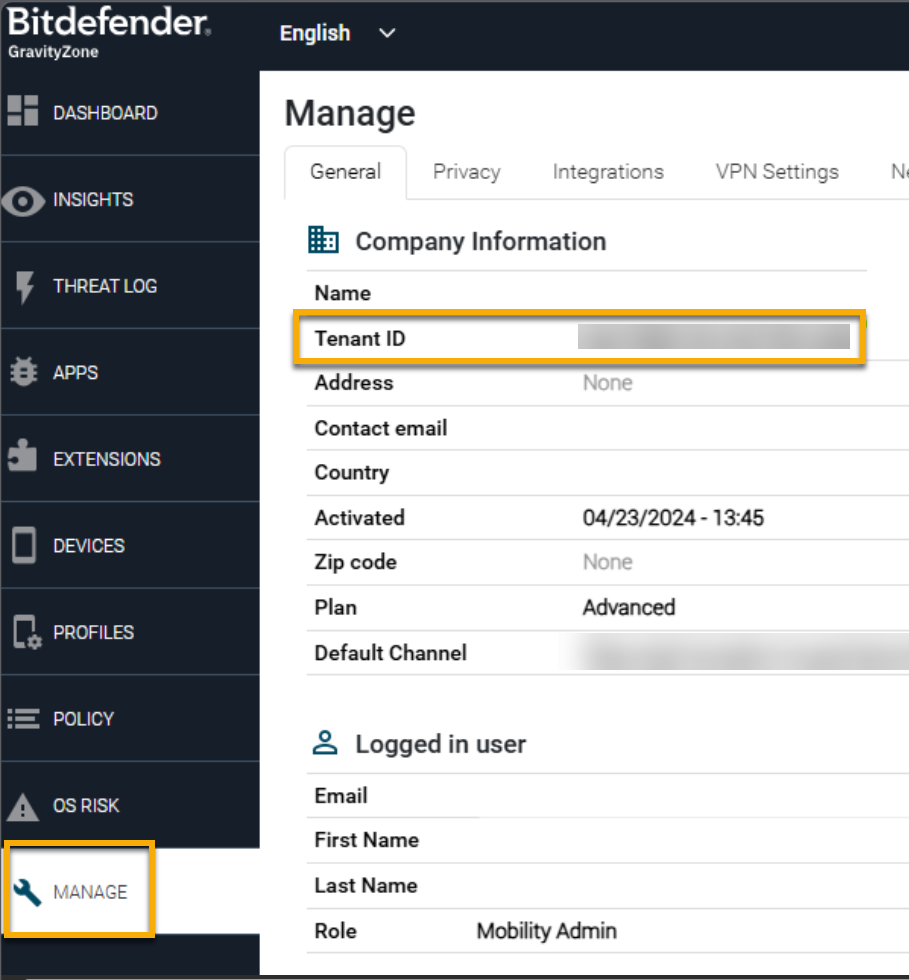Open the VPN Settings tab
This screenshot has width=909, height=980.
click(x=777, y=172)
